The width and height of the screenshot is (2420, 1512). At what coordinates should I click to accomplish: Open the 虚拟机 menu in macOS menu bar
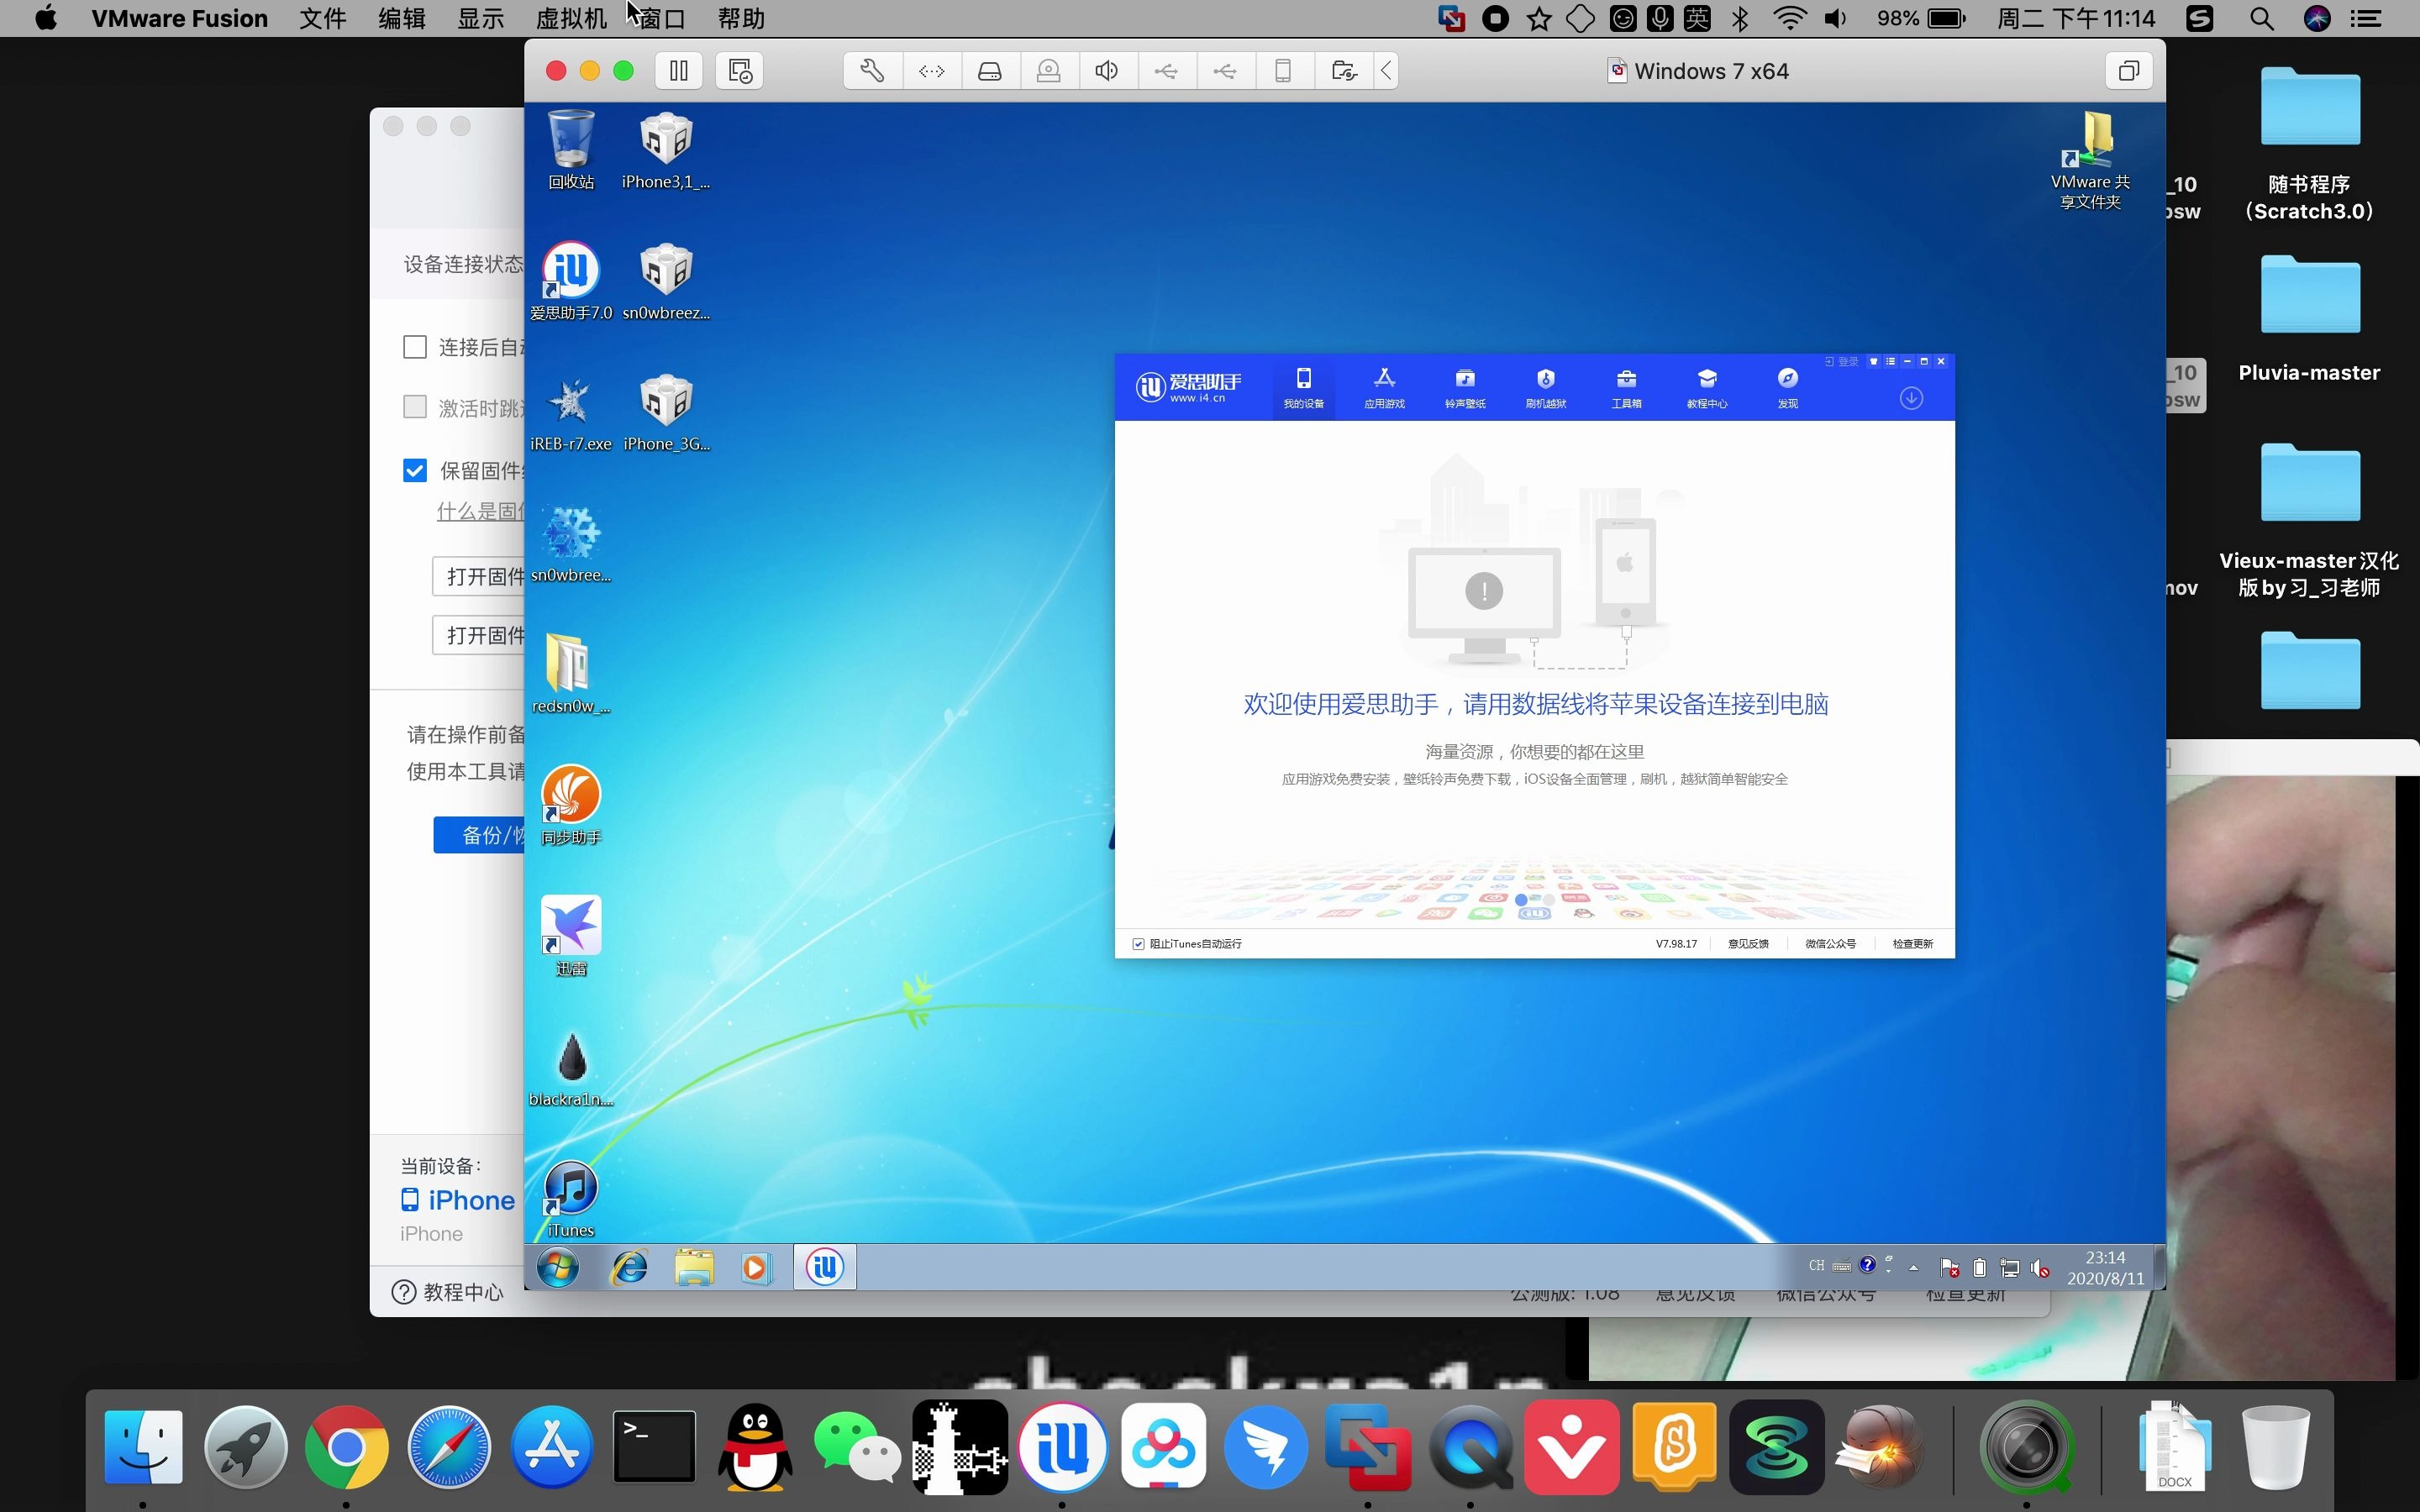point(571,18)
